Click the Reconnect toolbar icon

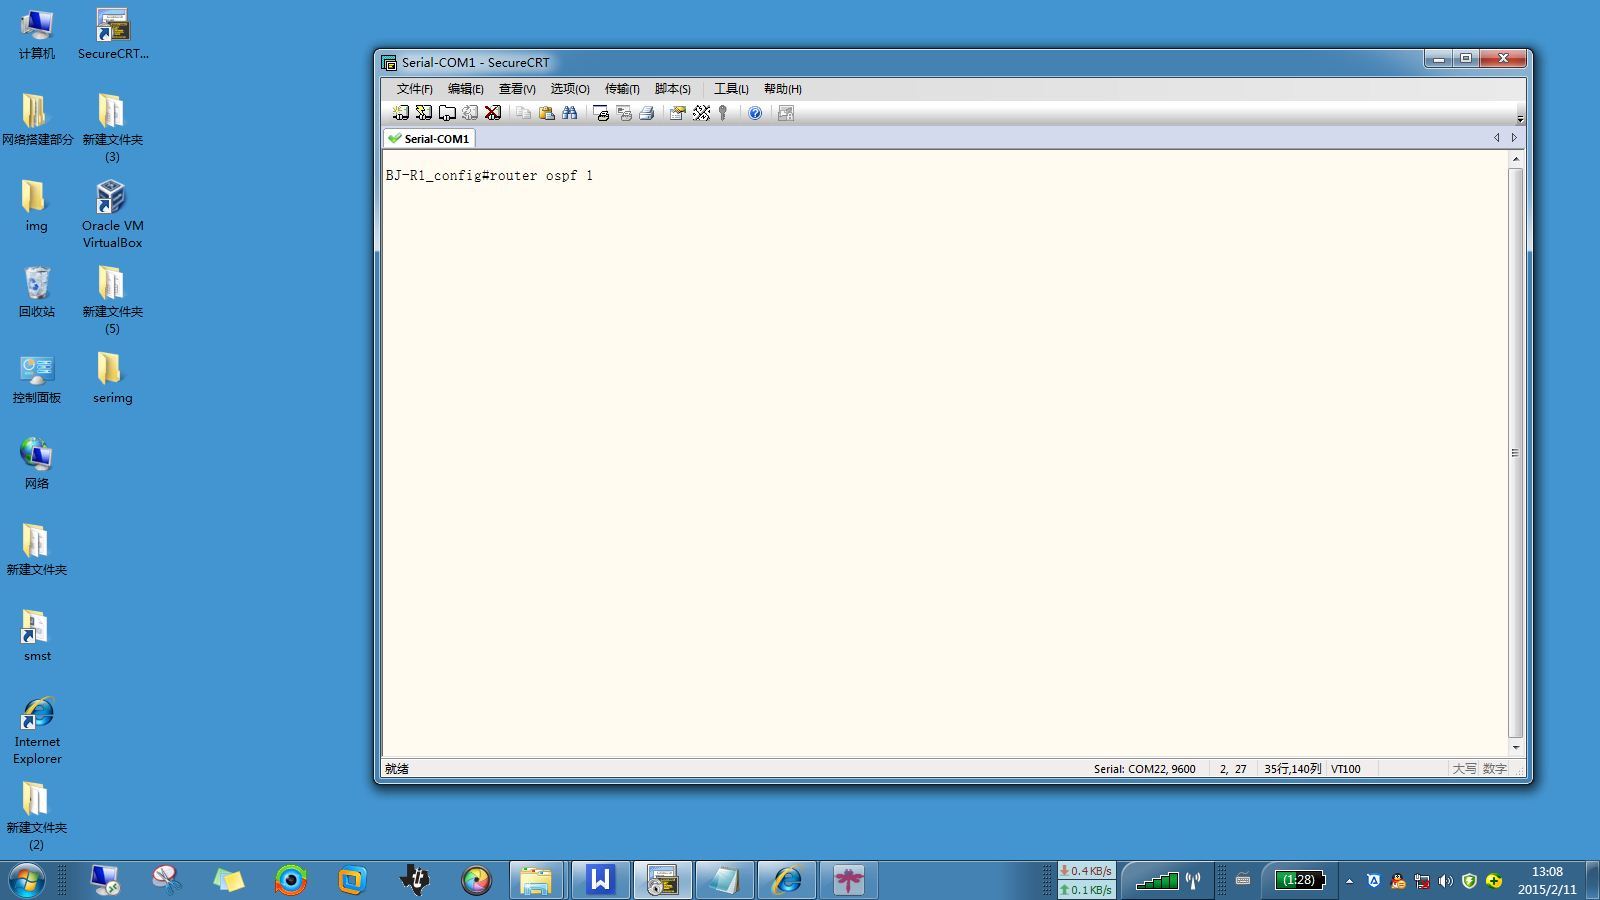470,113
